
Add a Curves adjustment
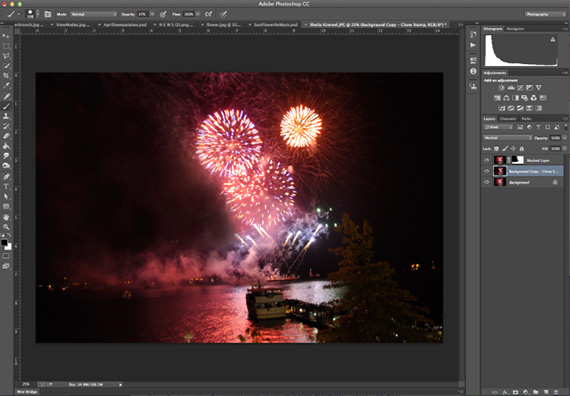(521, 88)
